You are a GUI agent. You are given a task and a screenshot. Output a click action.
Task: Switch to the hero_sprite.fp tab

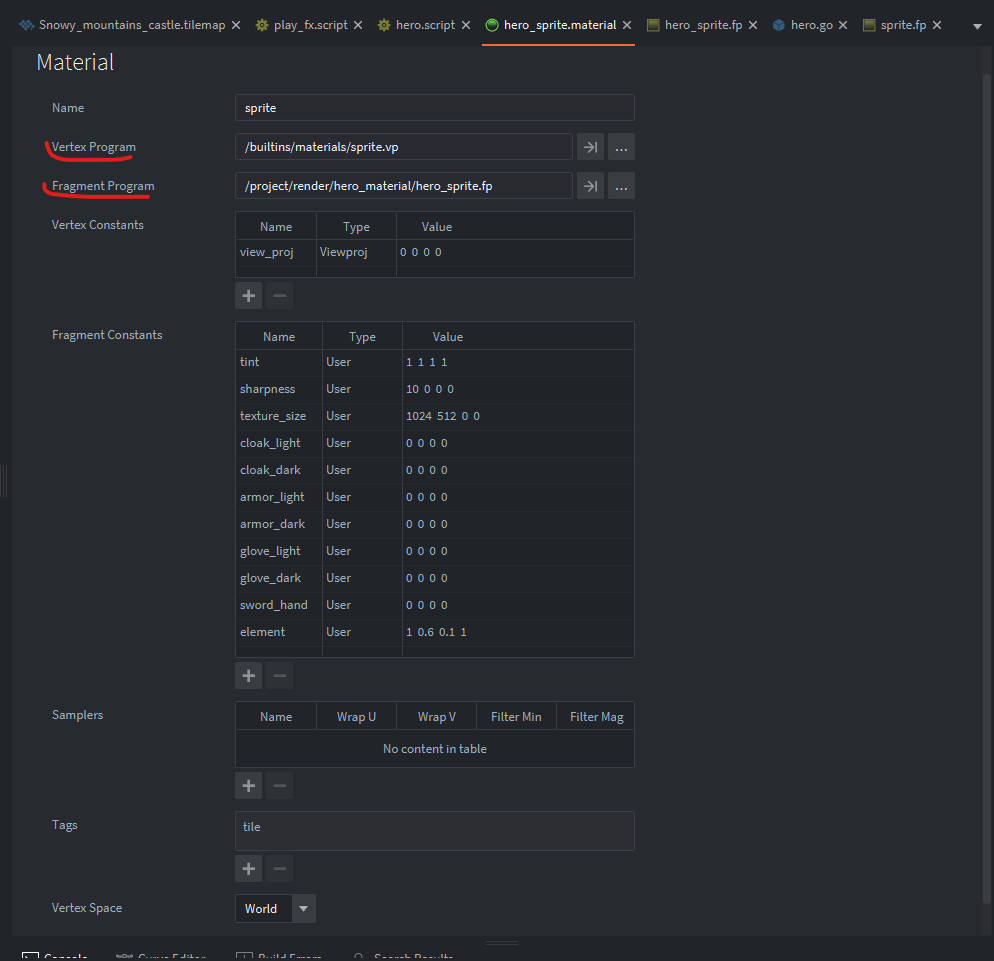703,25
